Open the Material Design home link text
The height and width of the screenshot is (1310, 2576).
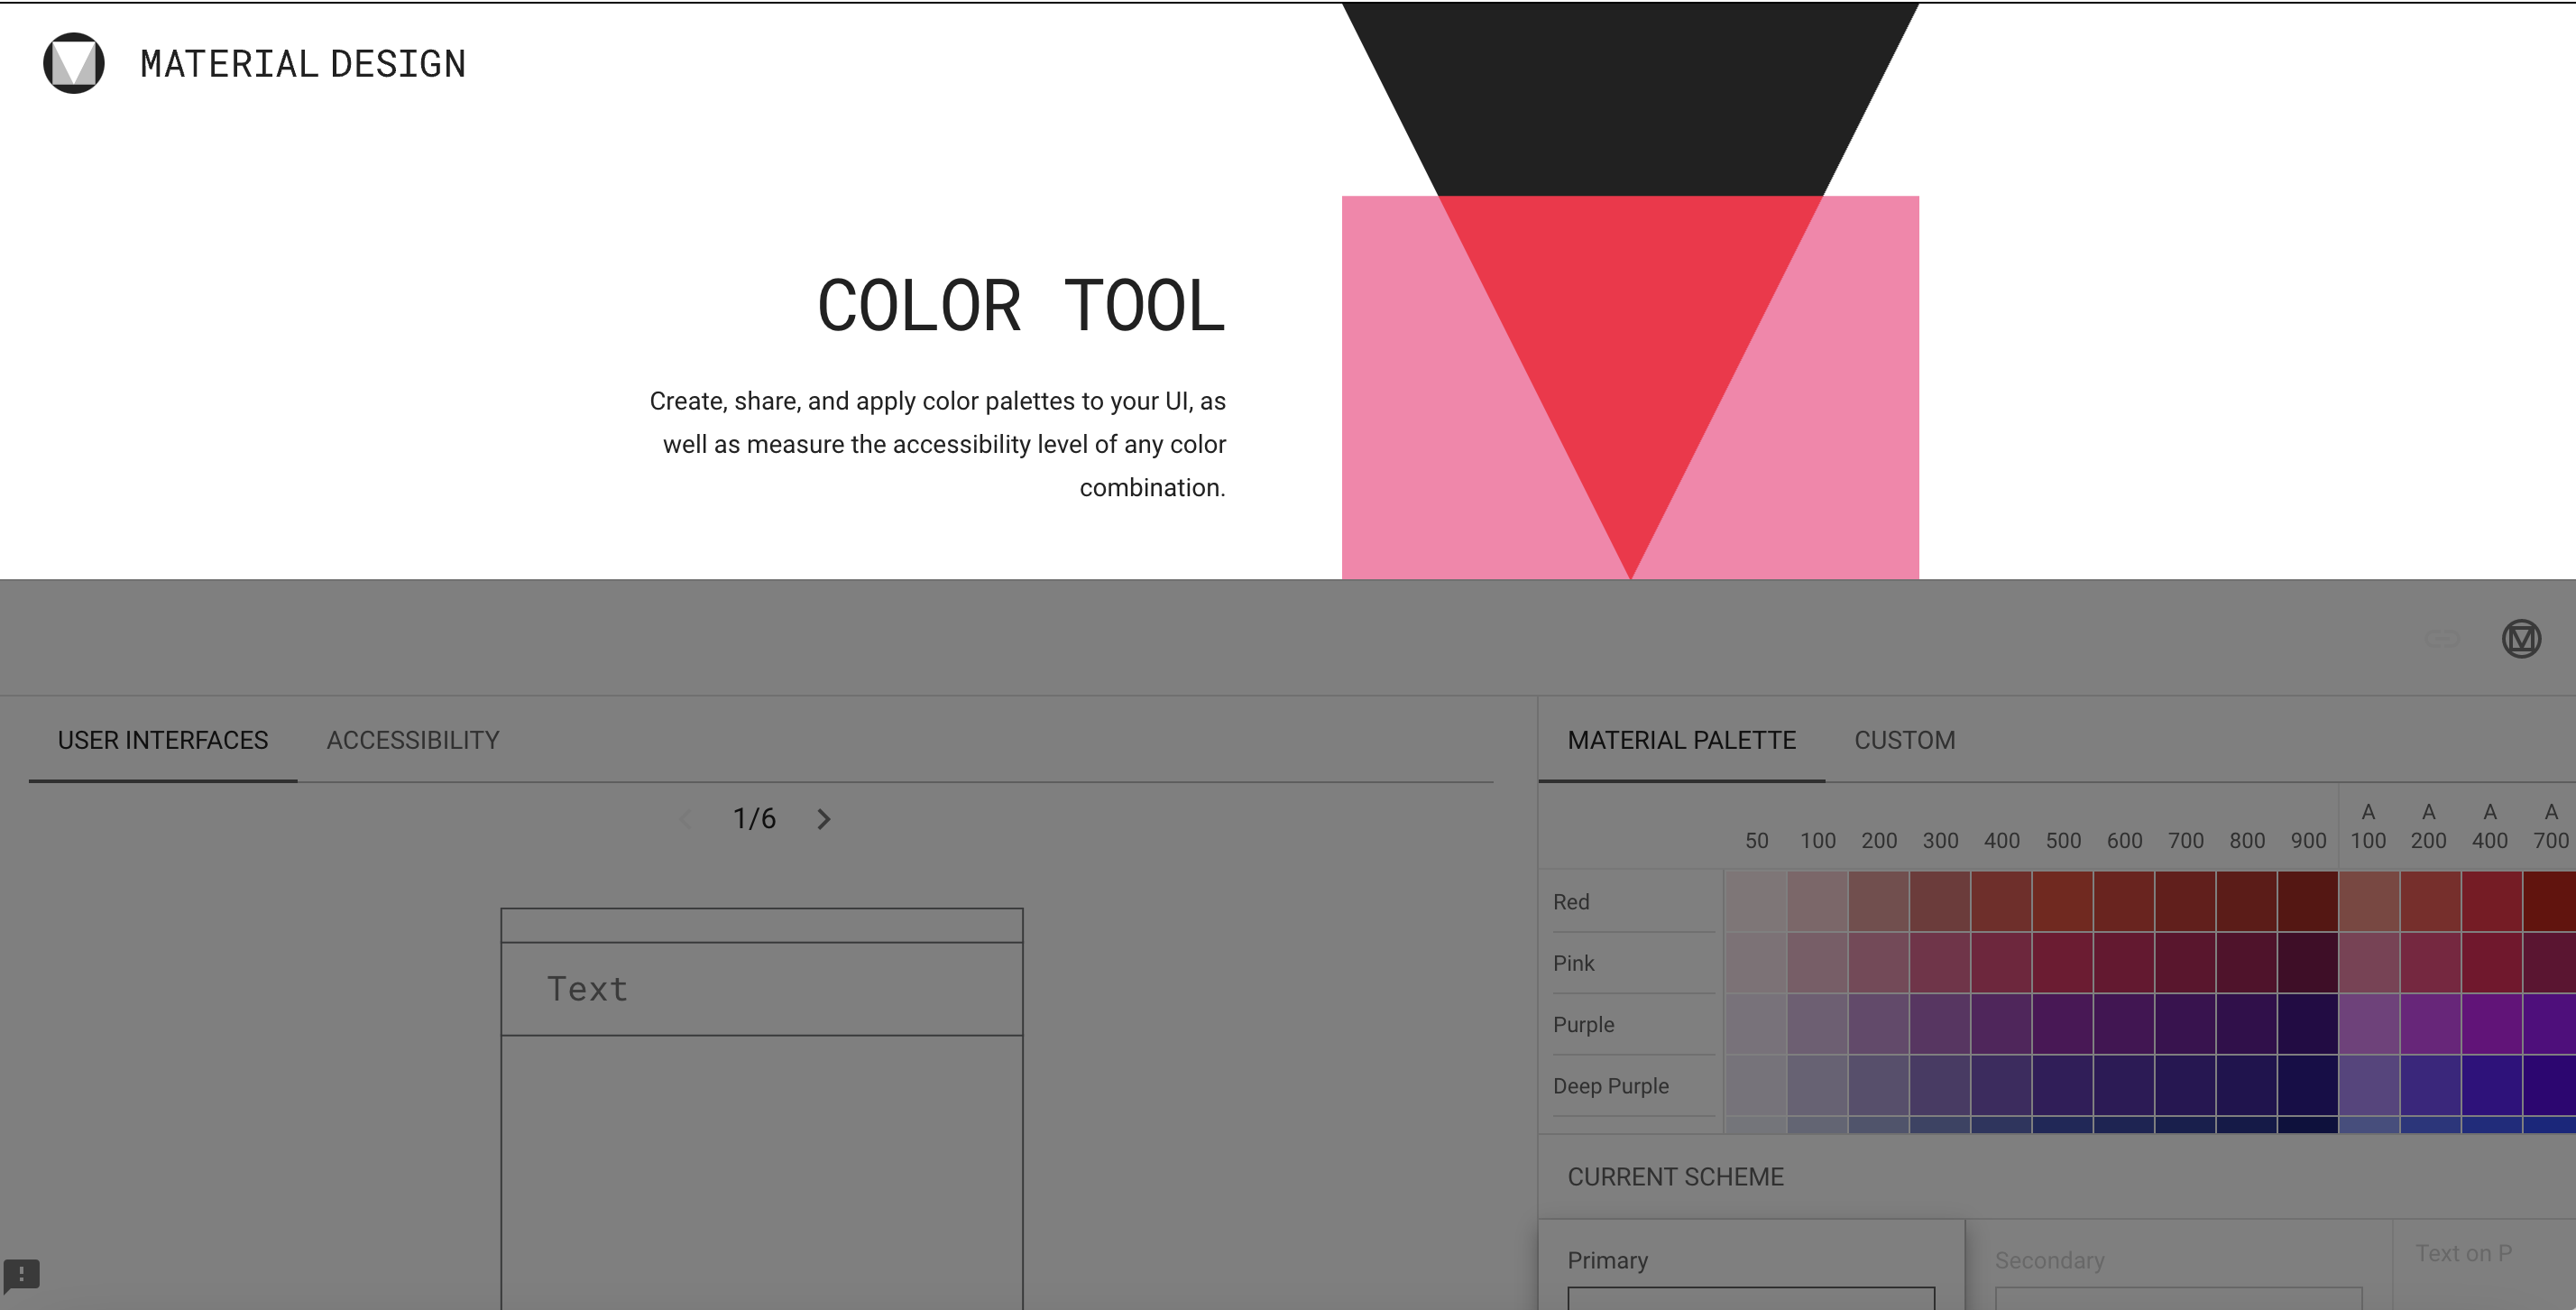pyautogui.click(x=303, y=64)
